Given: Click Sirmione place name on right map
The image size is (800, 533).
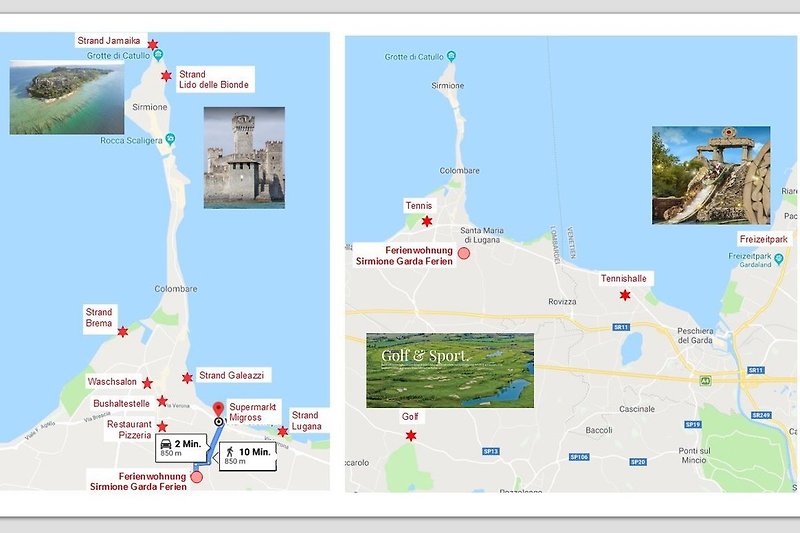Looking at the screenshot, I should (448, 86).
